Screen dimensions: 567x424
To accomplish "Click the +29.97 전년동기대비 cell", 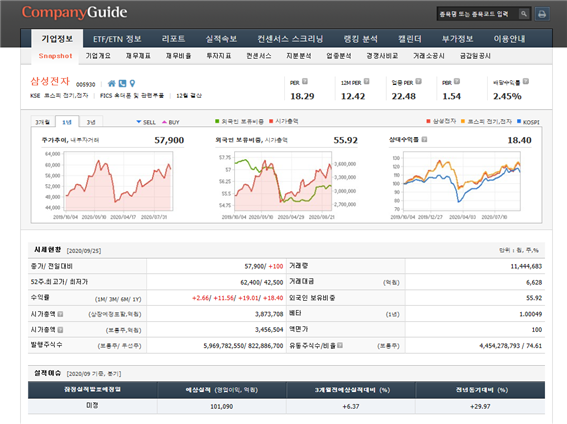I will click(480, 406).
